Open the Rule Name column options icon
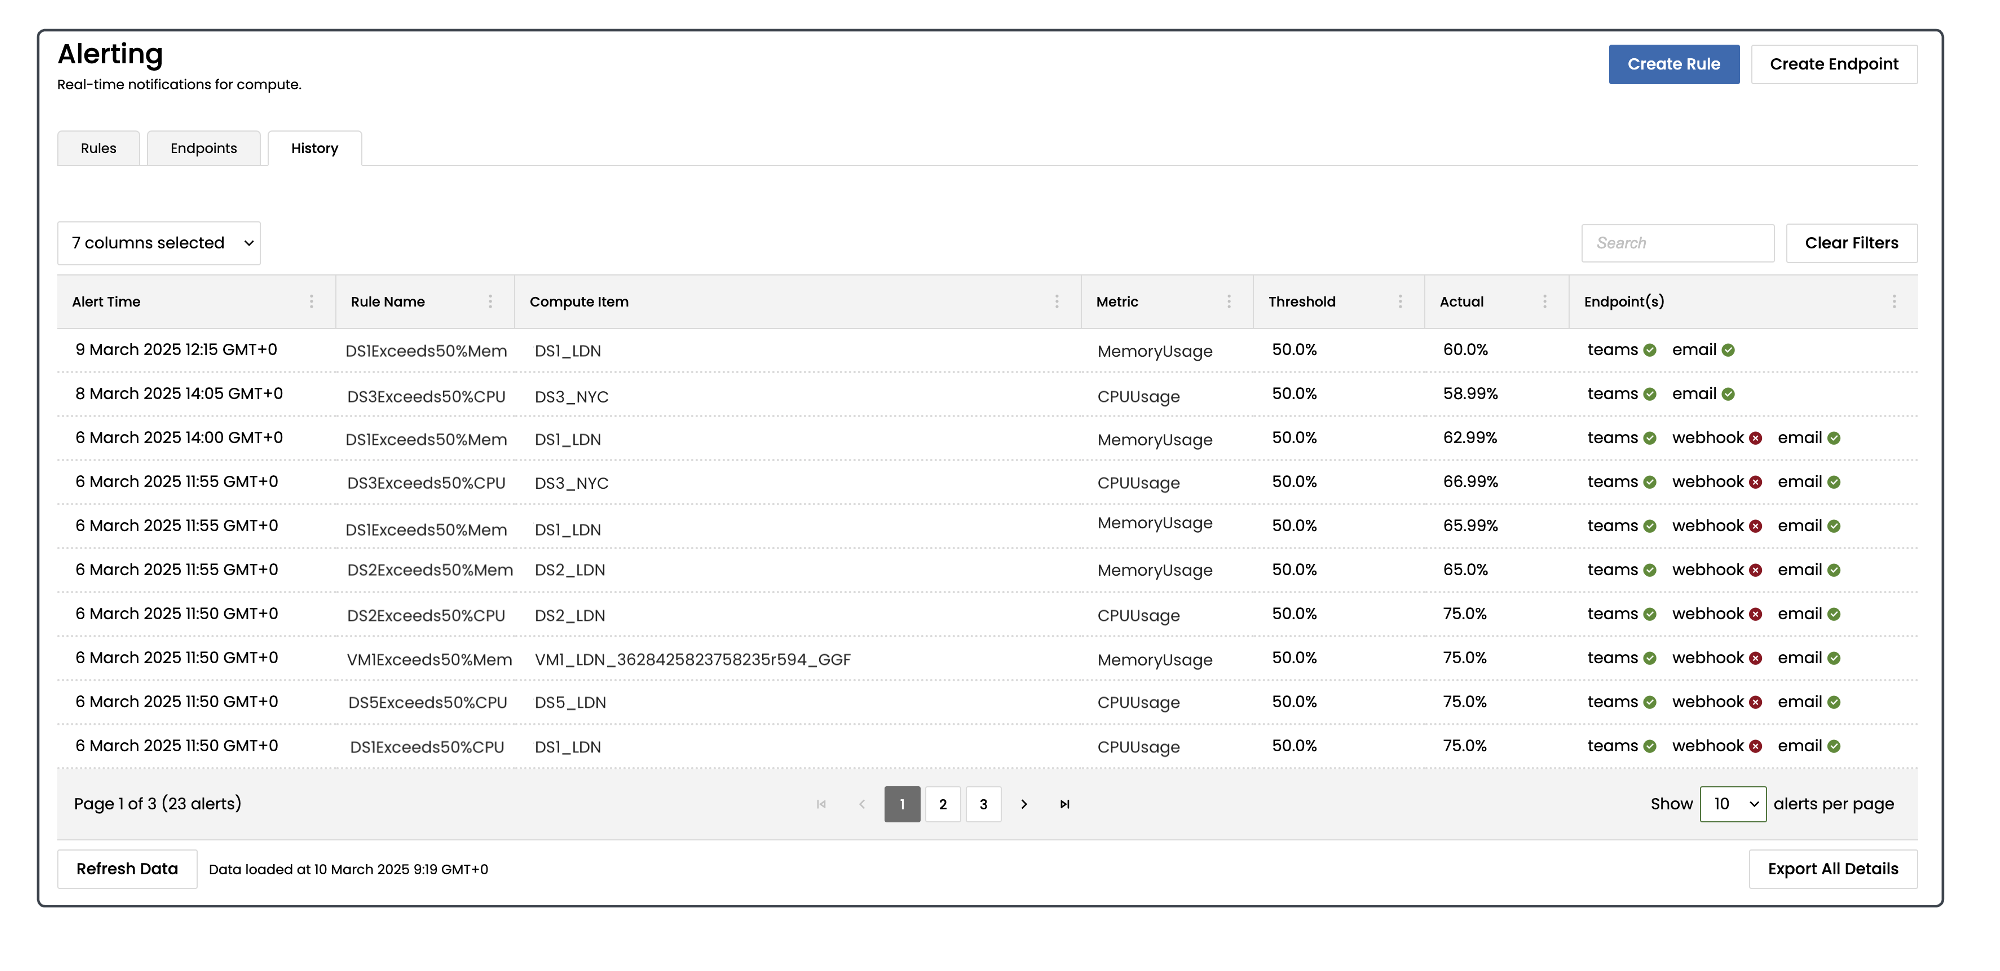 [490, 302]
